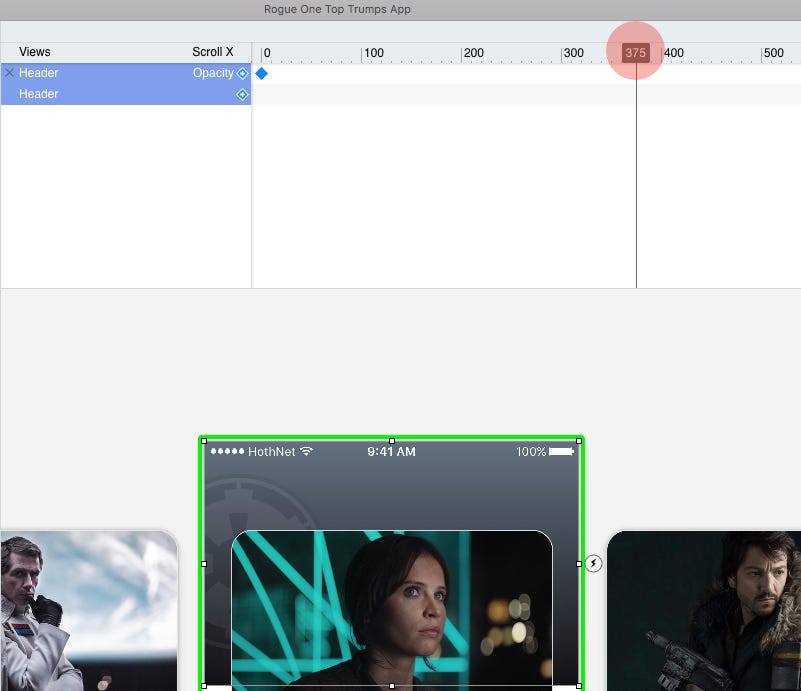Click the top-center selection handle

pyautogui.click(x=392, y=441)
